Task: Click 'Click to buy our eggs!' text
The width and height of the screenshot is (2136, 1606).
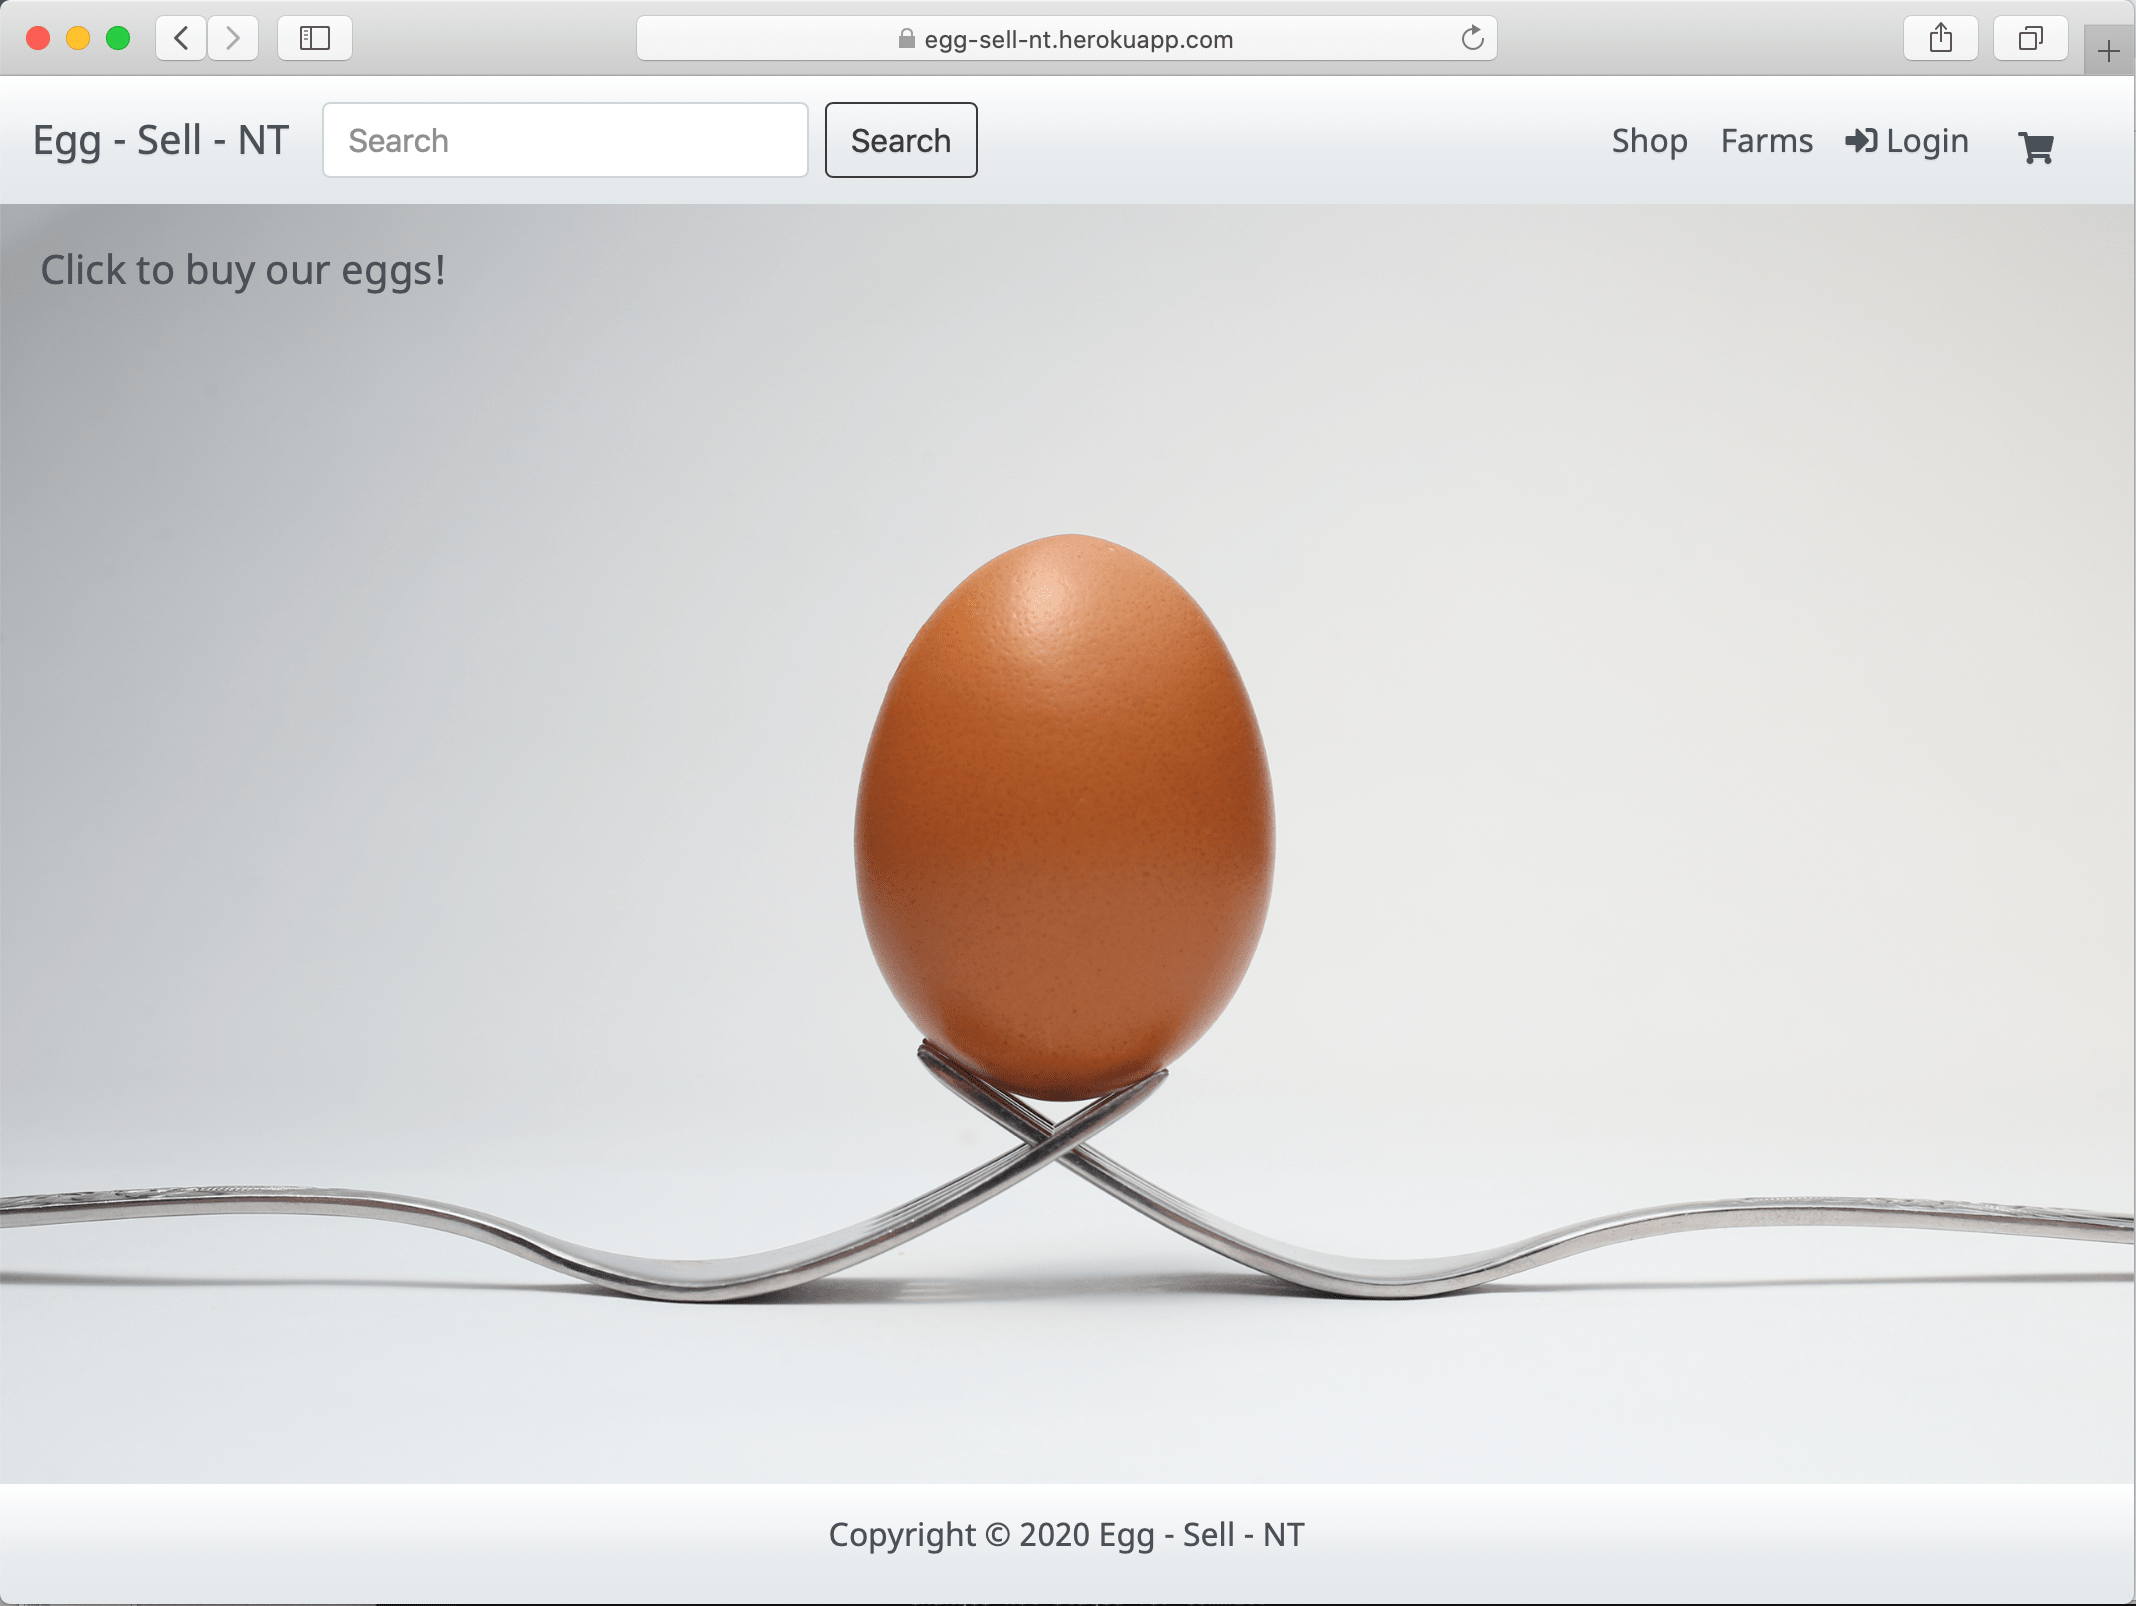Action: pyautogui.click(x=243, y=270)
